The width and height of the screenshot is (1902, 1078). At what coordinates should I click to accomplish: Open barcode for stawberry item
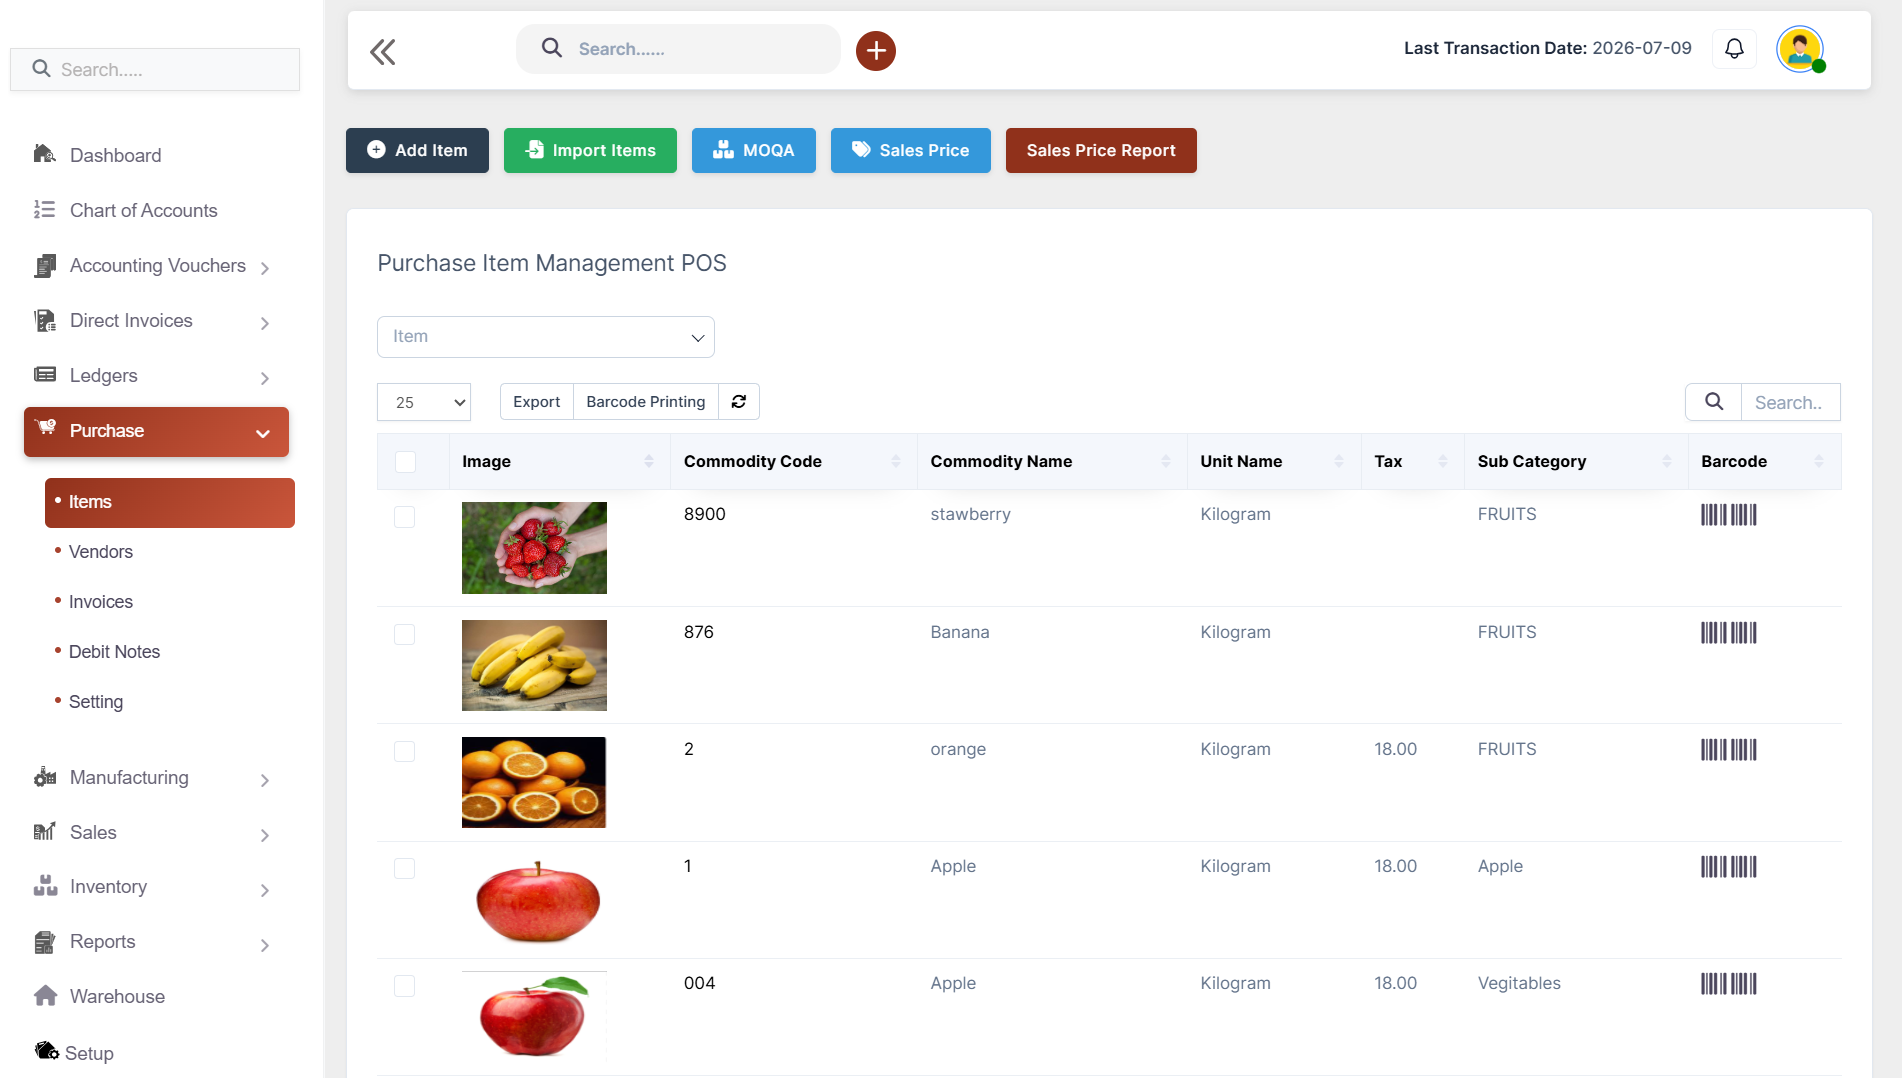pyautogui.click(x=1728, y=515)
